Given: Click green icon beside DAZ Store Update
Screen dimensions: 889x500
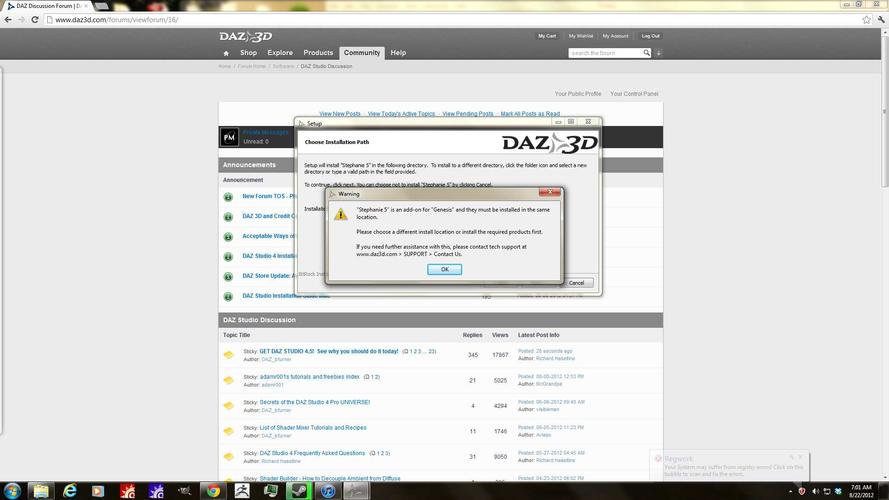Looking at the screenshot, I should [x=228, y=276].
